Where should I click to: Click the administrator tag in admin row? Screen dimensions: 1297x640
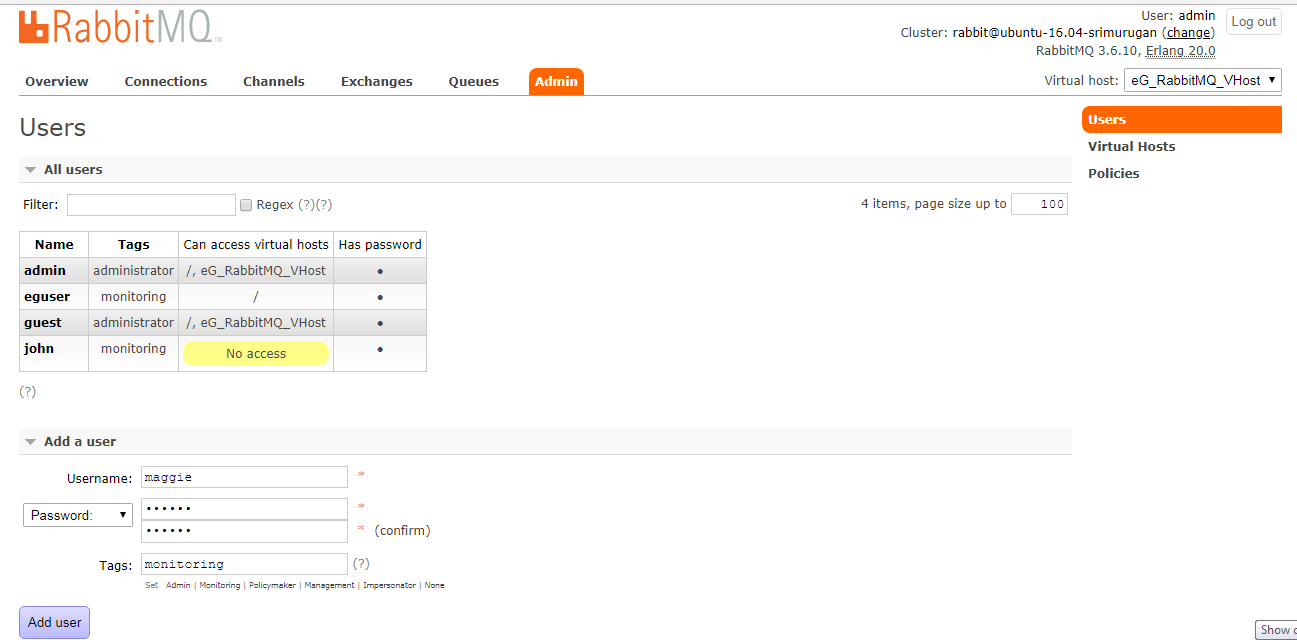click(x=134, y=271)
